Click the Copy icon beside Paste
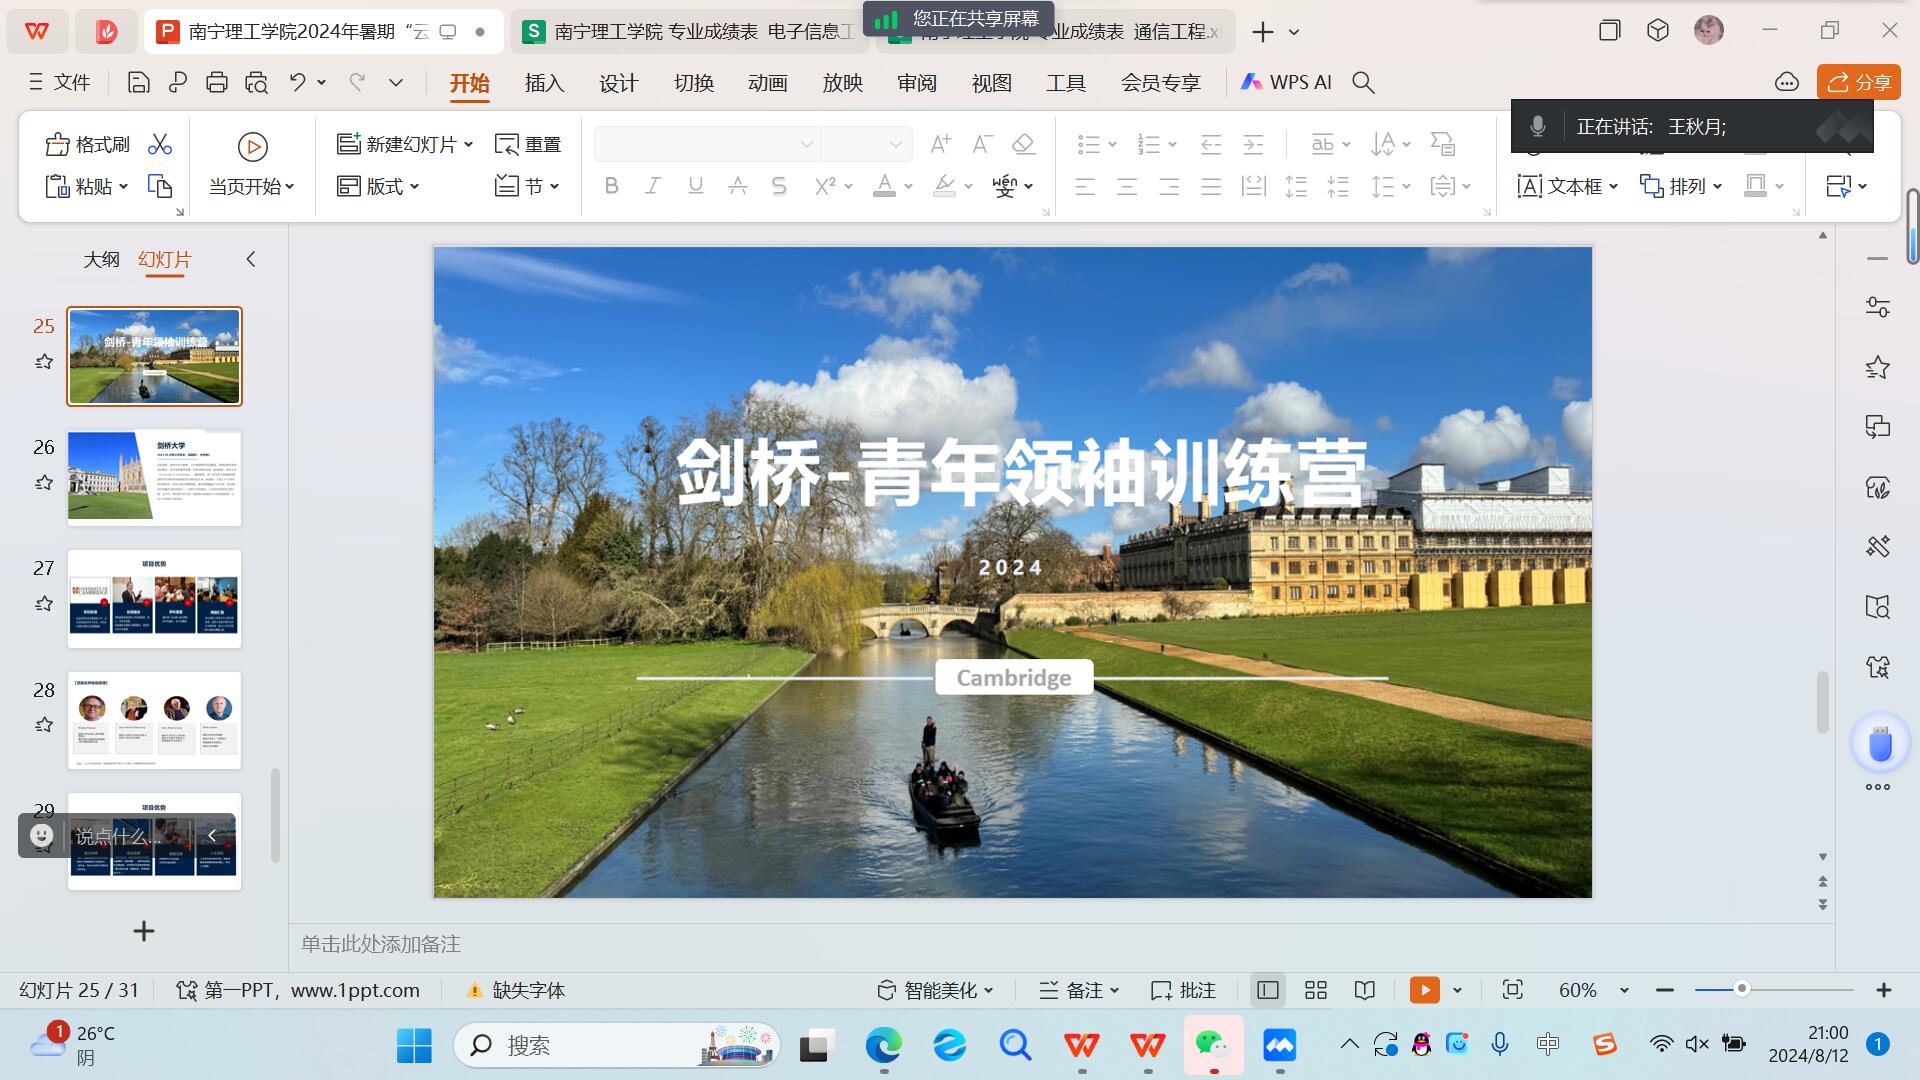The image size is (1920, 1080). [x=160, y=186]
